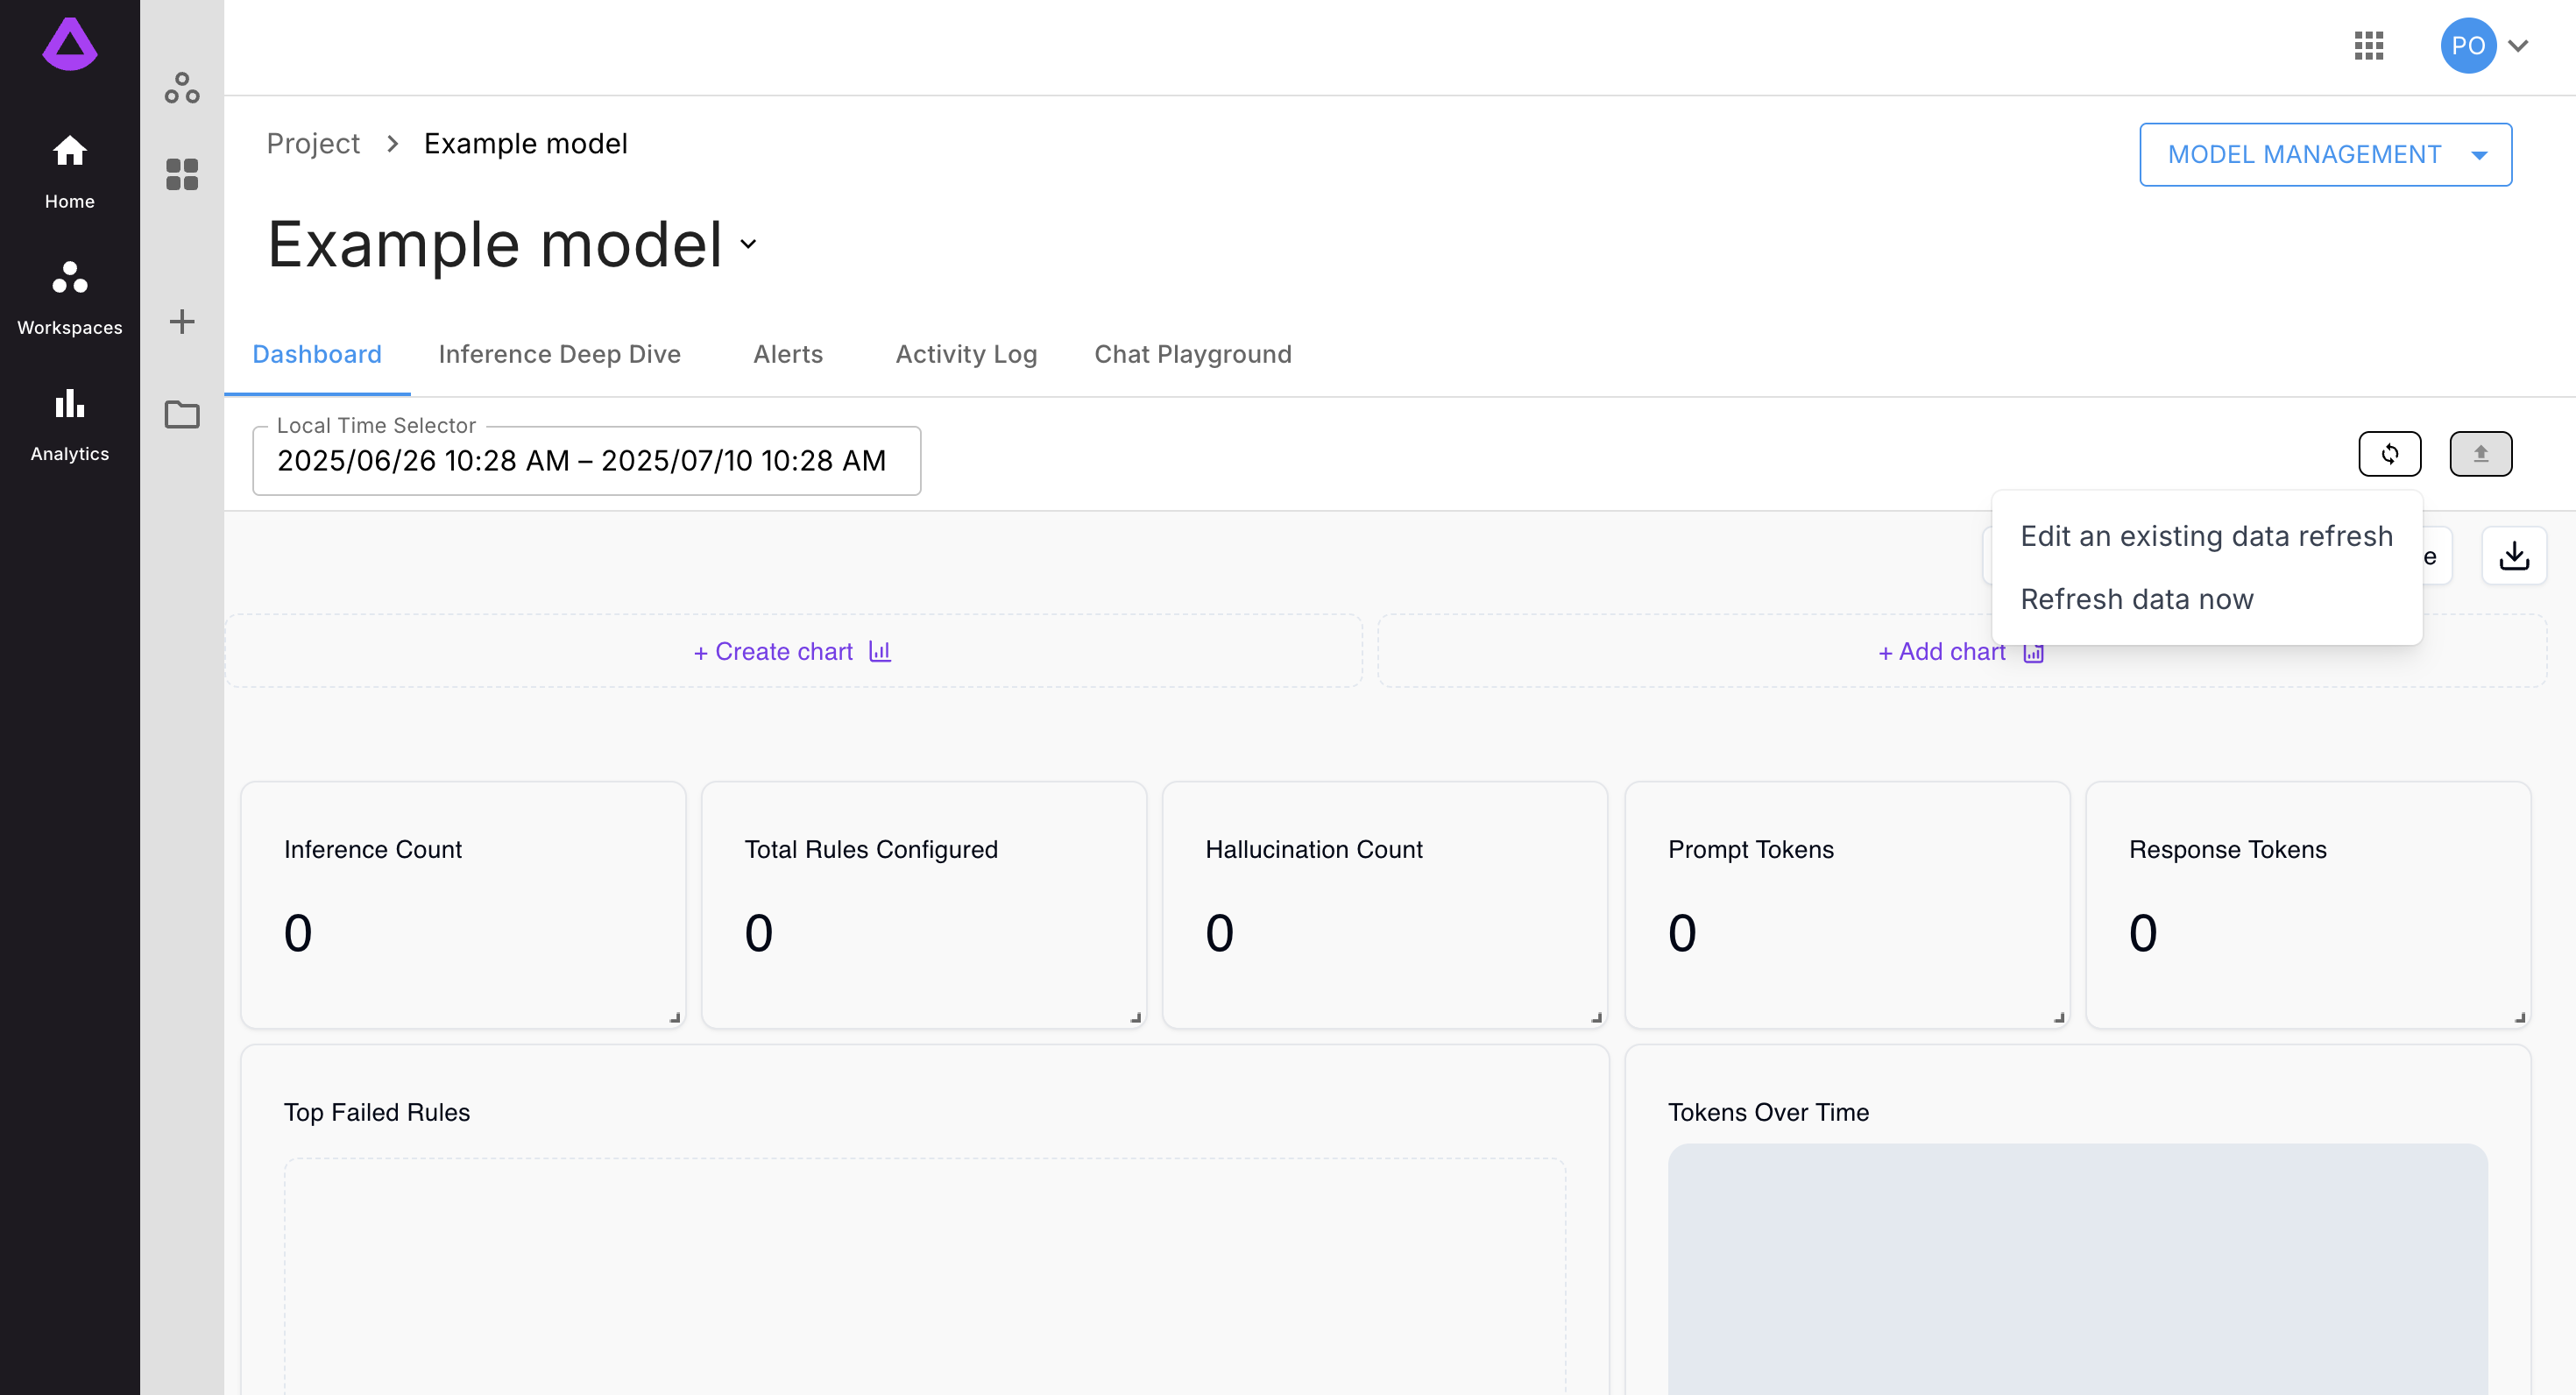Choose Refresh data now

(2207, 600)
